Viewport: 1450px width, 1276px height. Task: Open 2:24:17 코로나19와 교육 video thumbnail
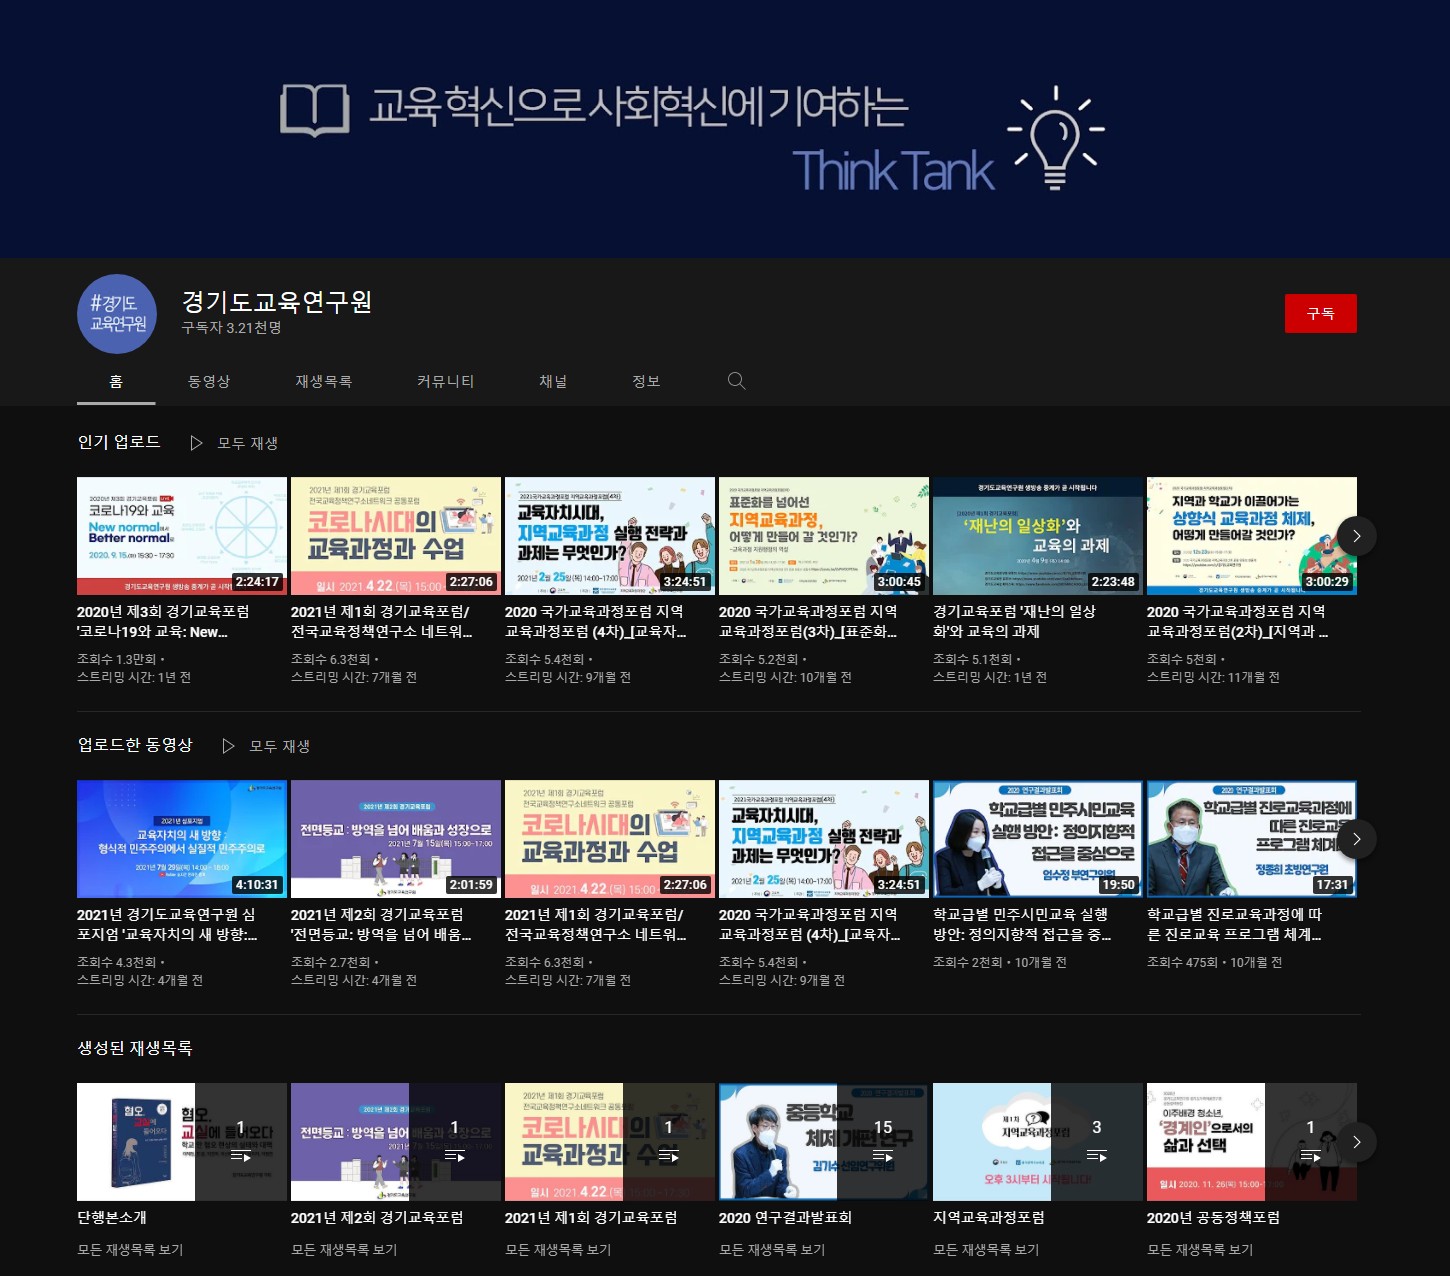[182, 536]
